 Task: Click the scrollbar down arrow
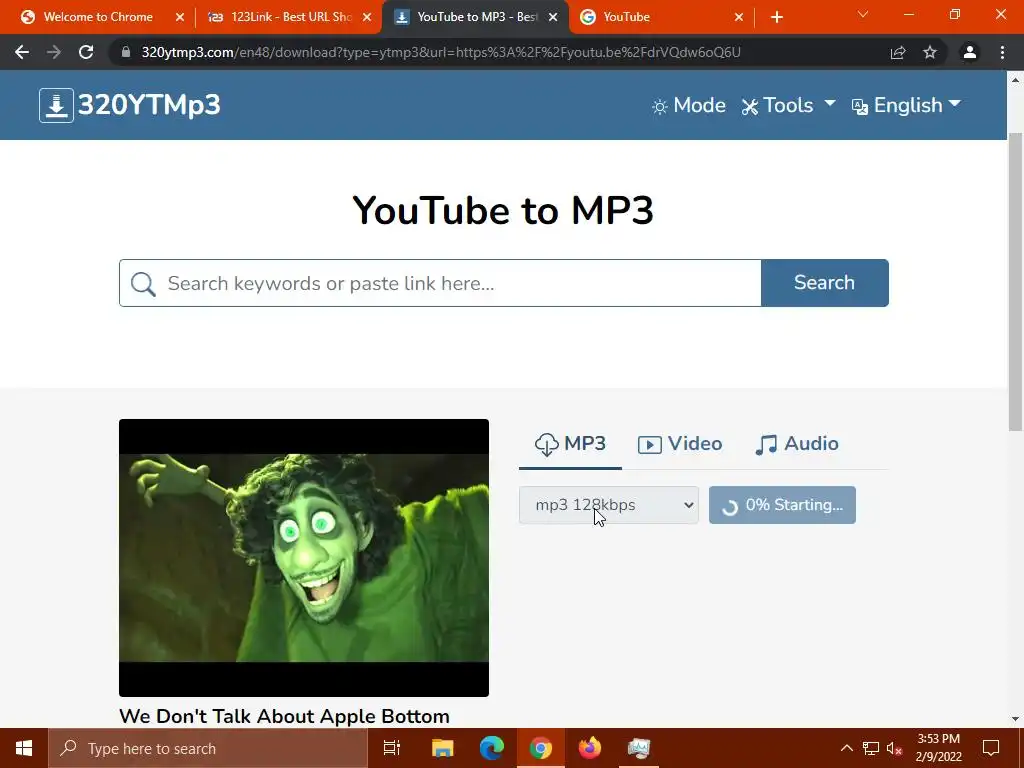pyautogui.click(x=1015, y=719)
